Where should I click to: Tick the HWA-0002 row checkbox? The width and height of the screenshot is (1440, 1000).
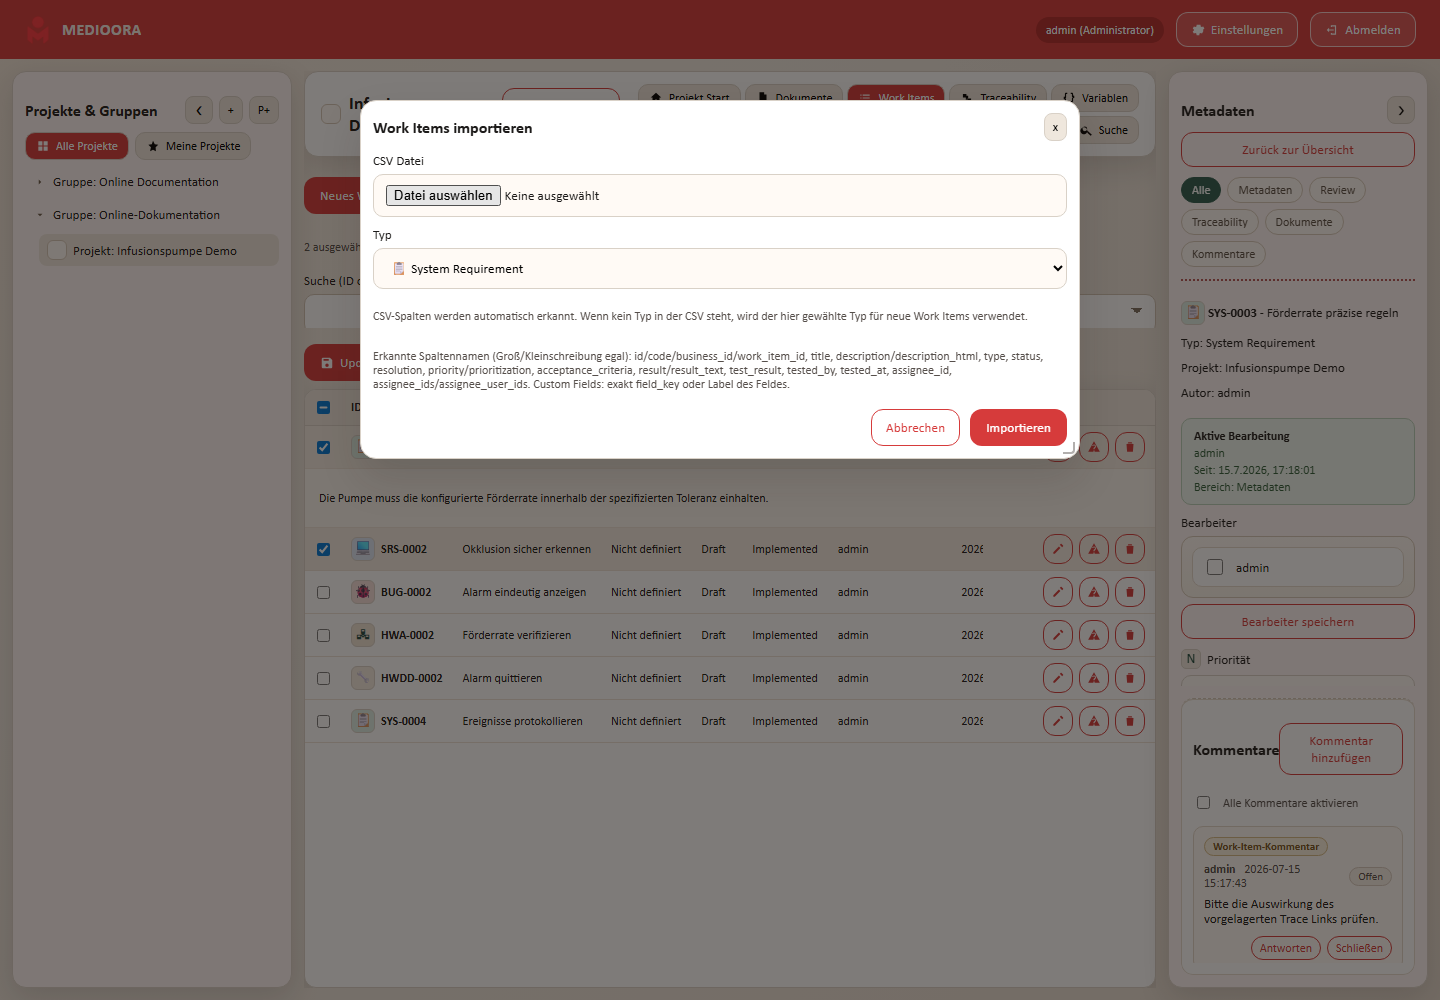323,635
